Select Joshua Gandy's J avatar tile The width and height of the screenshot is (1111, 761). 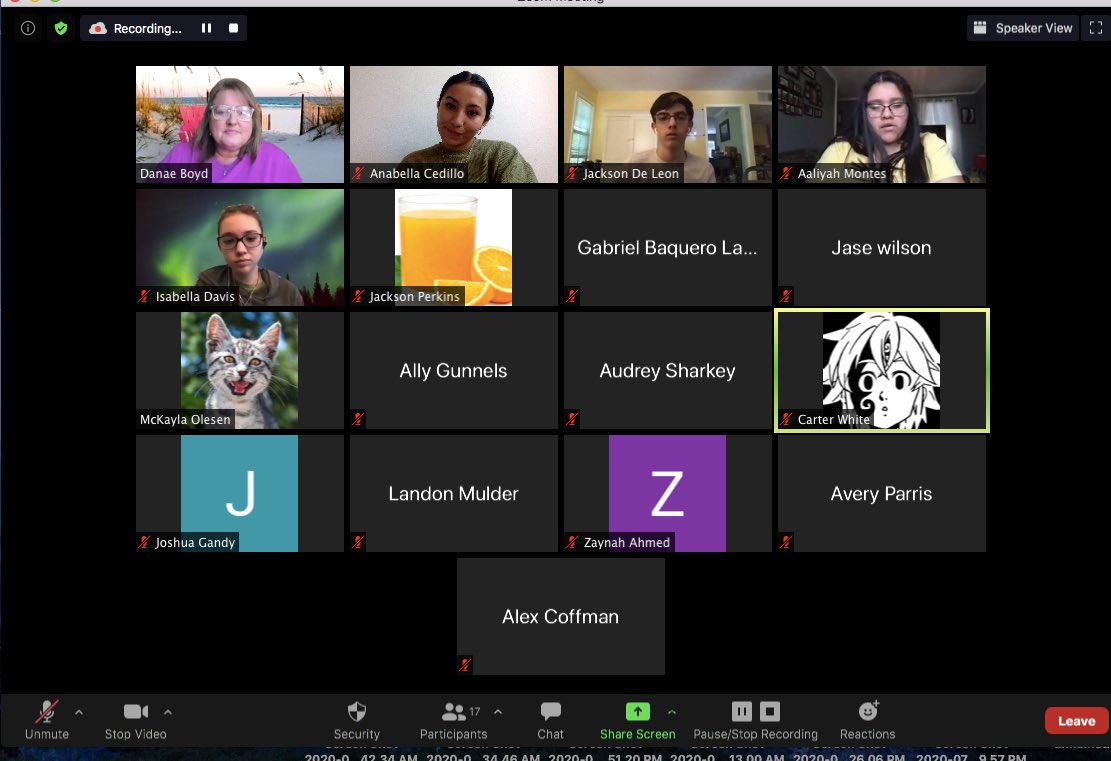click(x=239, y=493)
